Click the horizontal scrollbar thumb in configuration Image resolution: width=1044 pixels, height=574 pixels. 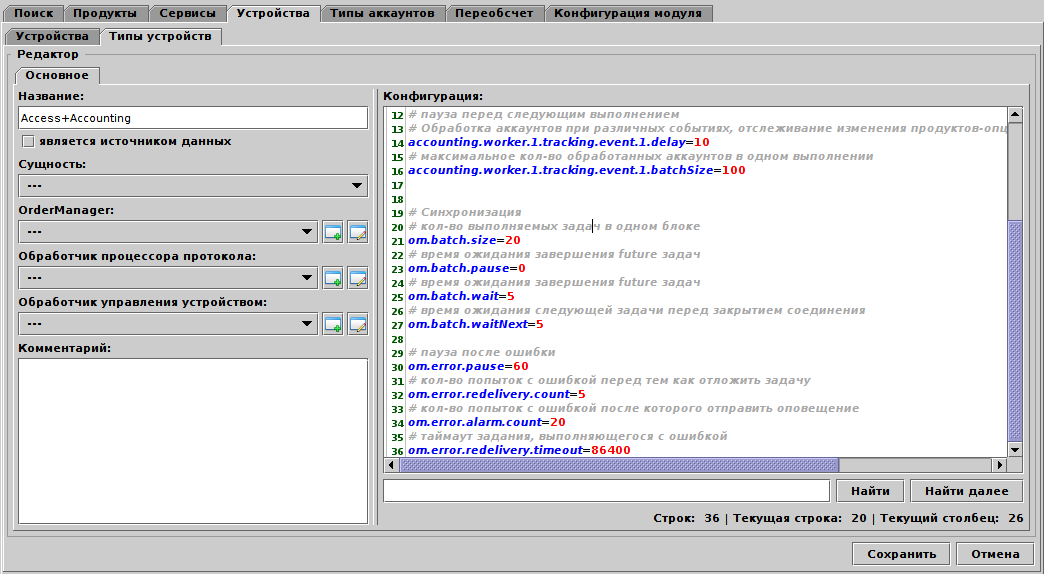(x=619, y=464)
